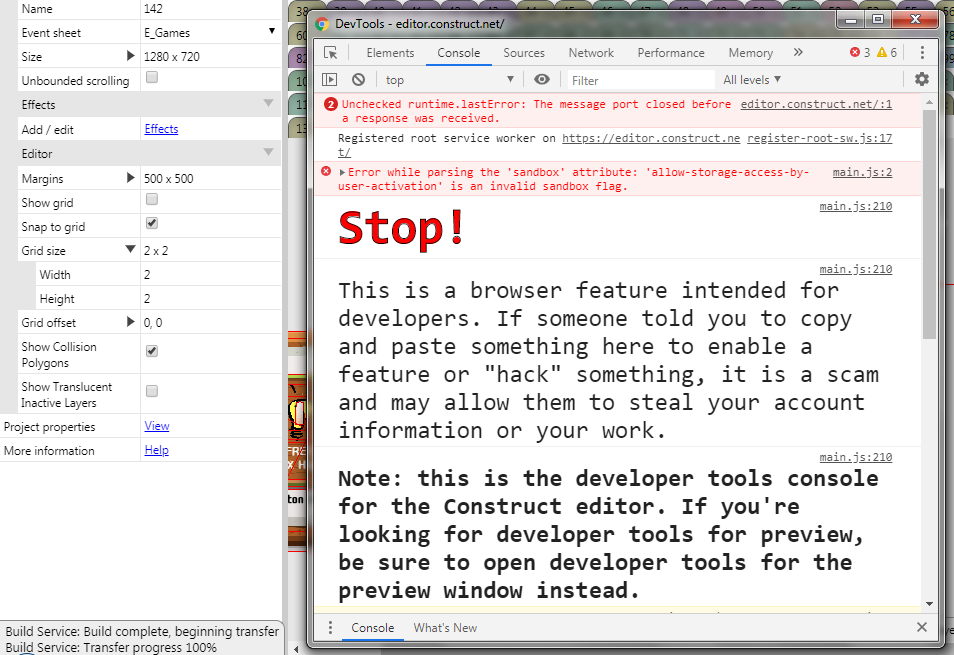Toggle Unbounded scrolling checkbox
The width and height of the screenshot is (954, 655).
[x=152, y=77]
